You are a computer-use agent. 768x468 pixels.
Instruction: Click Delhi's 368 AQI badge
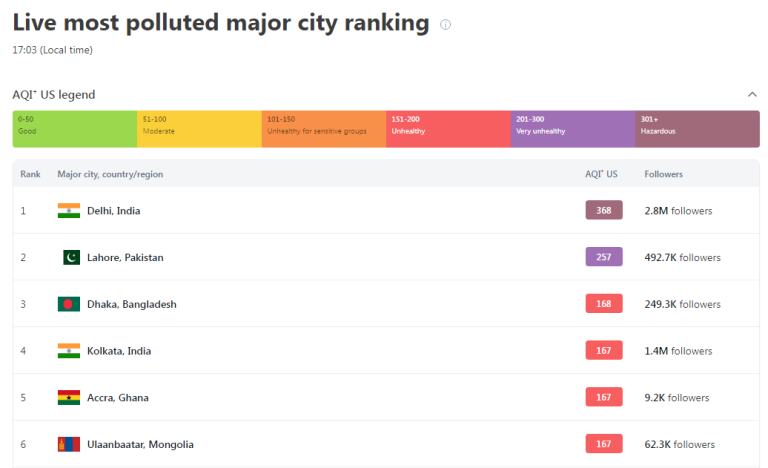pyautogui.click(x=604, y=210)
